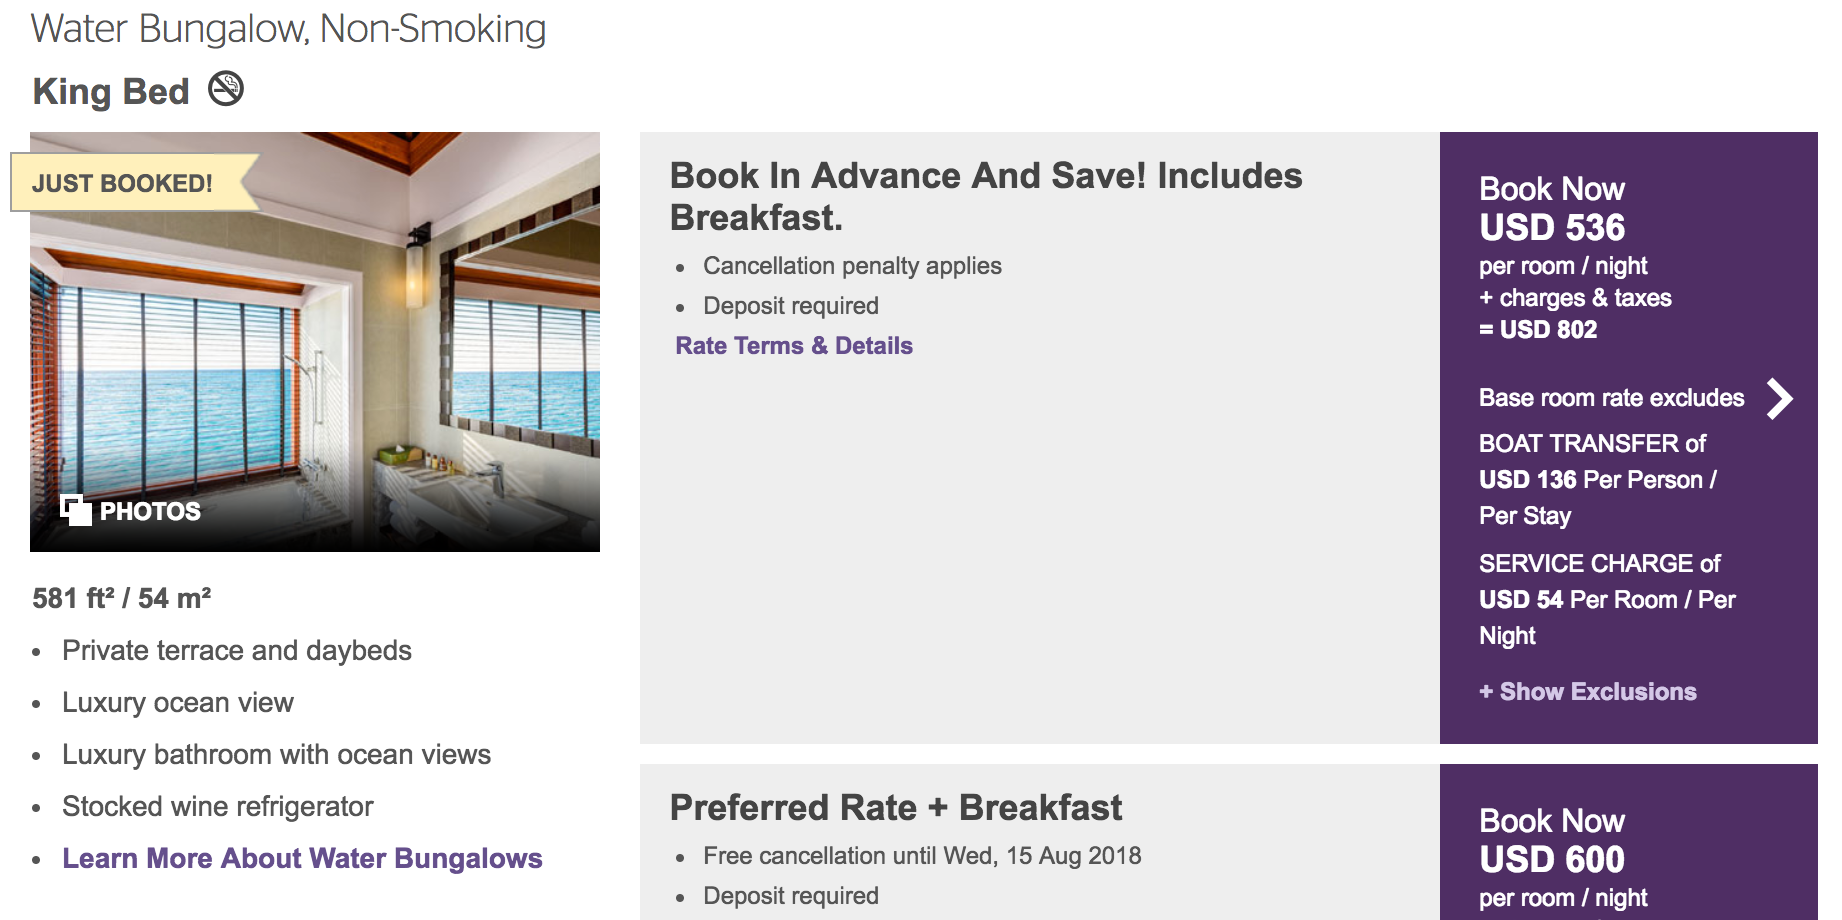Open the photo gallery icon on room image
Viewport: 1842px width, 920px height.
click(75, 510)
